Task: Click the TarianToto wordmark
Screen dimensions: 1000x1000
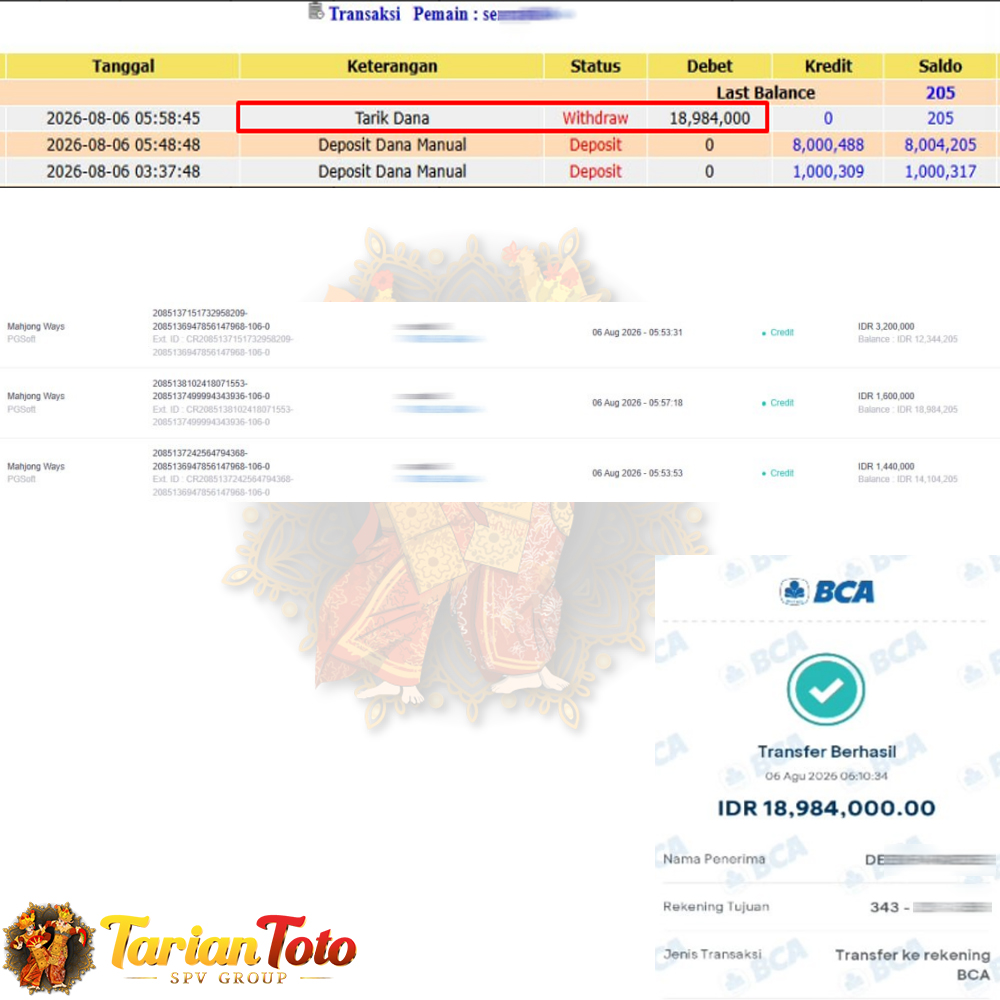Action: [x=228, y=942]
